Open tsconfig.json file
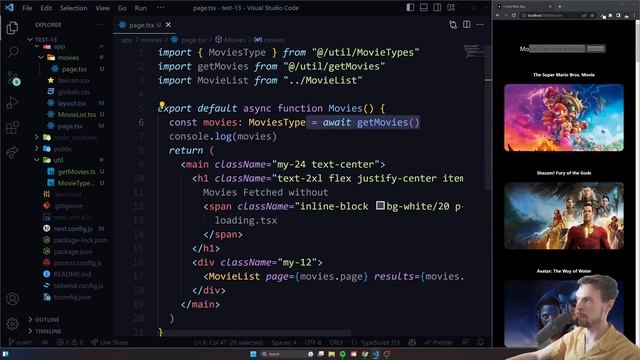The height and width of the screenshot is (360, 640). (x=72, y=297)
